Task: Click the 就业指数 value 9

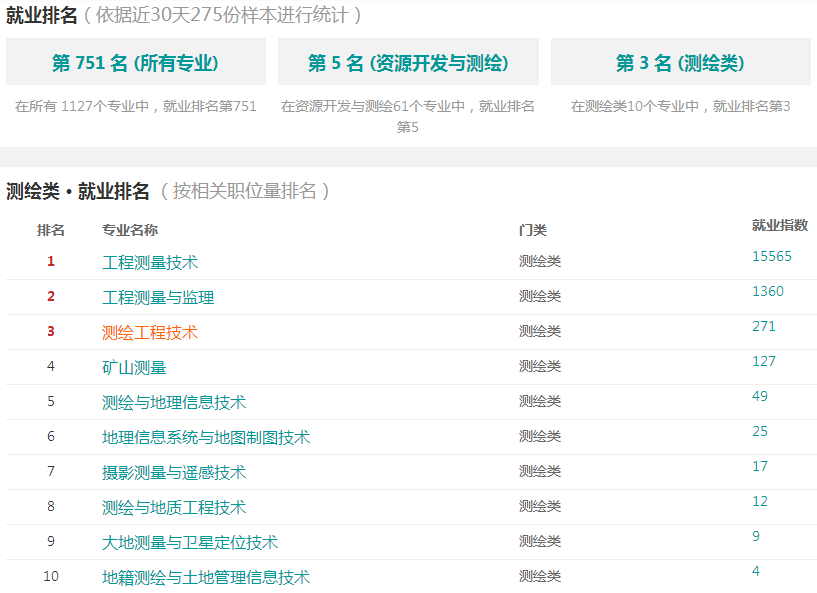Action: (756, 536)
